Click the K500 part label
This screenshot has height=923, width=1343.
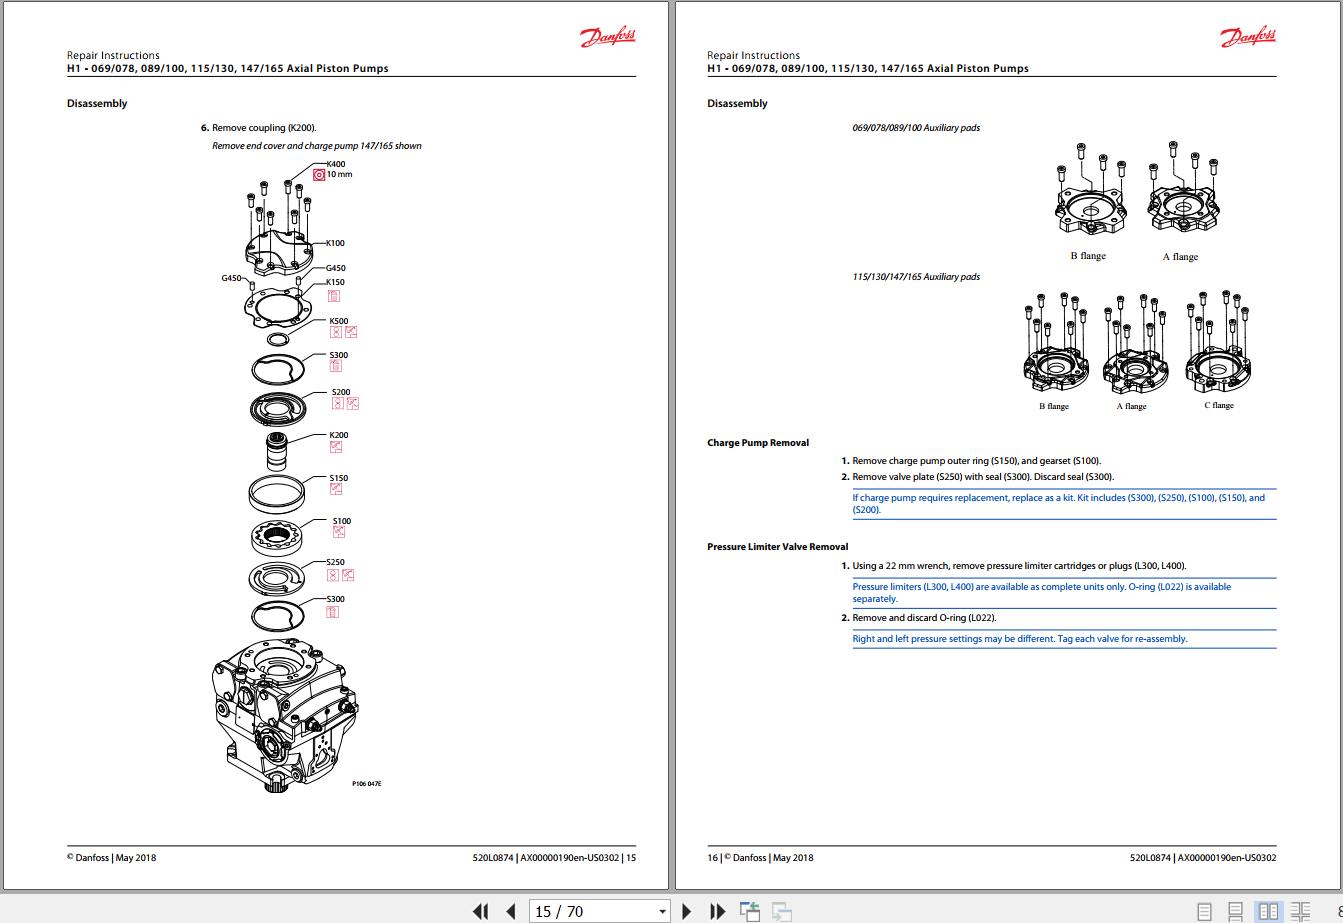[x=339, y=321]
